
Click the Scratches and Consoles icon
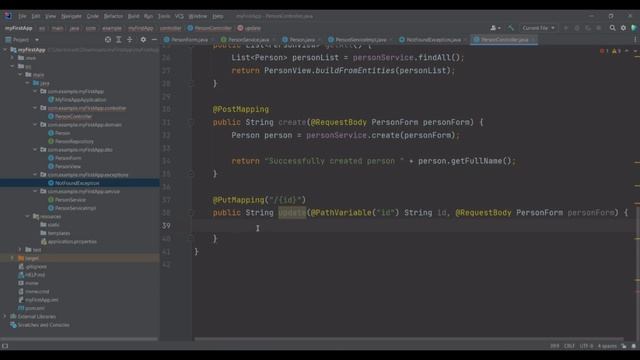[x=13, y=325]
